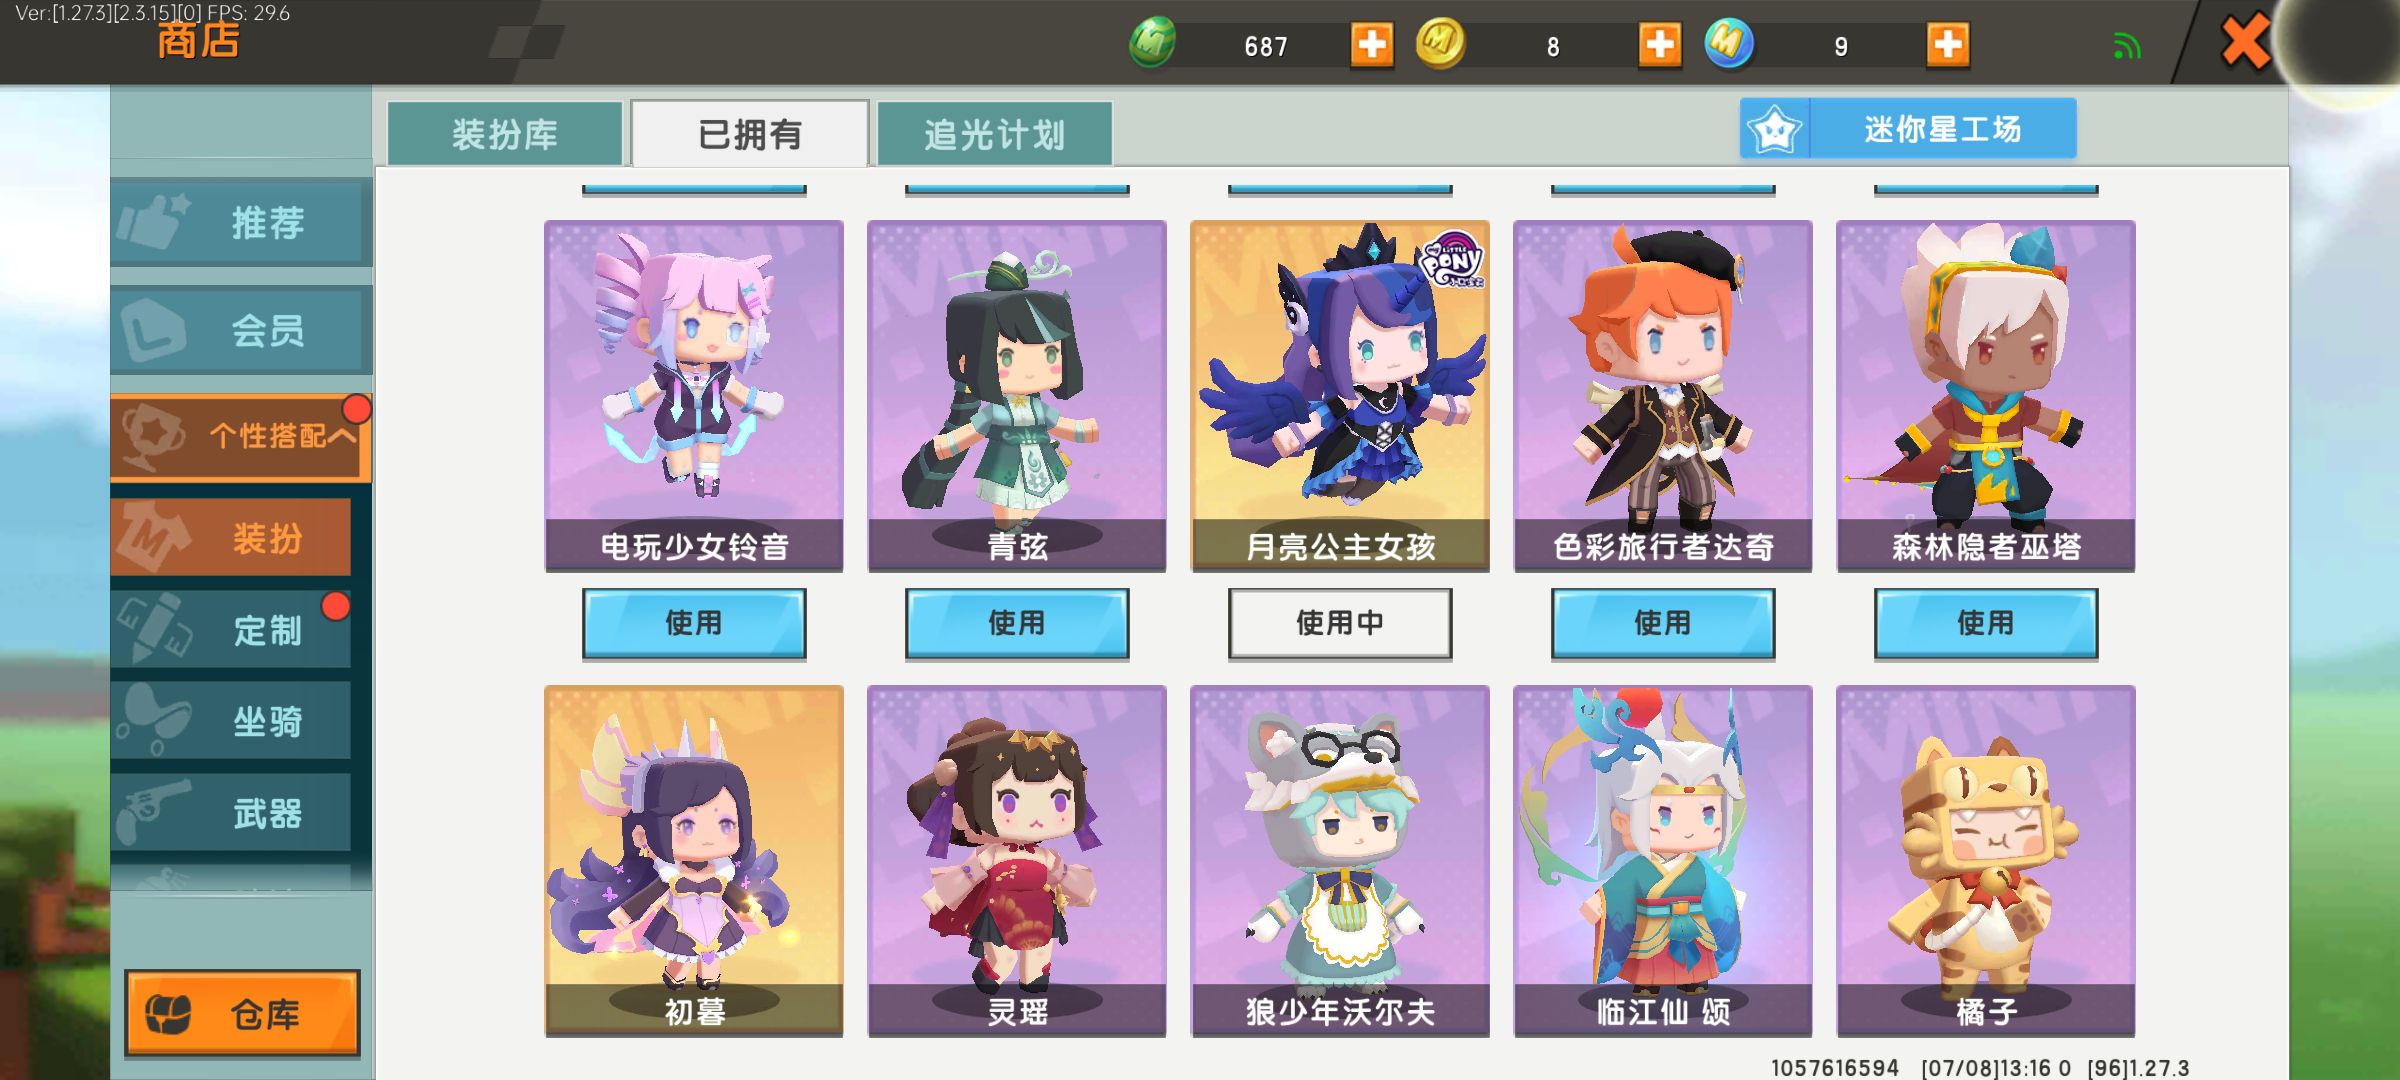Add more green mini beans currency
The width and height of the screenshot is (2400, 1080).
[x=1371, y=45]
